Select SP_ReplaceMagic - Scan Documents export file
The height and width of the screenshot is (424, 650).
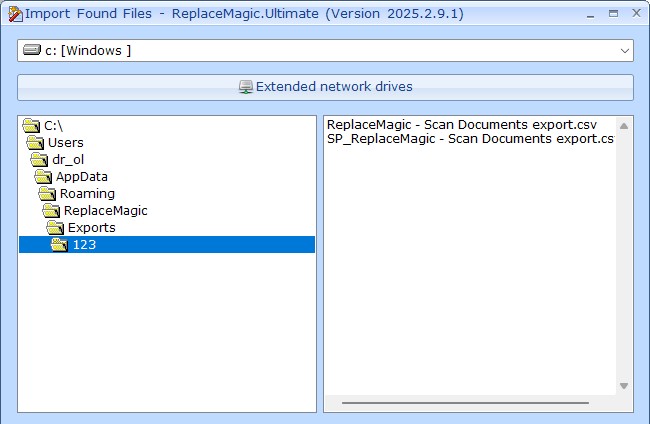[468, 139]
